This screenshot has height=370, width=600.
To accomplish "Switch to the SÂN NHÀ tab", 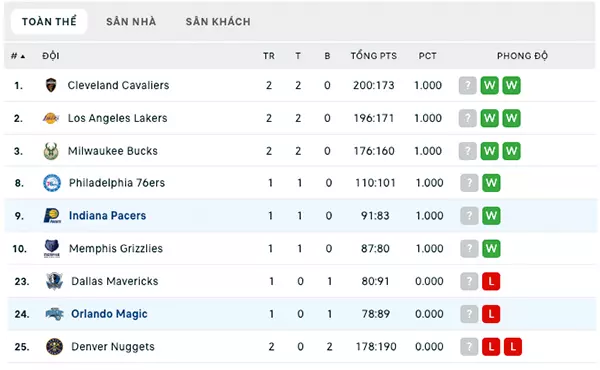I will 131,21.
